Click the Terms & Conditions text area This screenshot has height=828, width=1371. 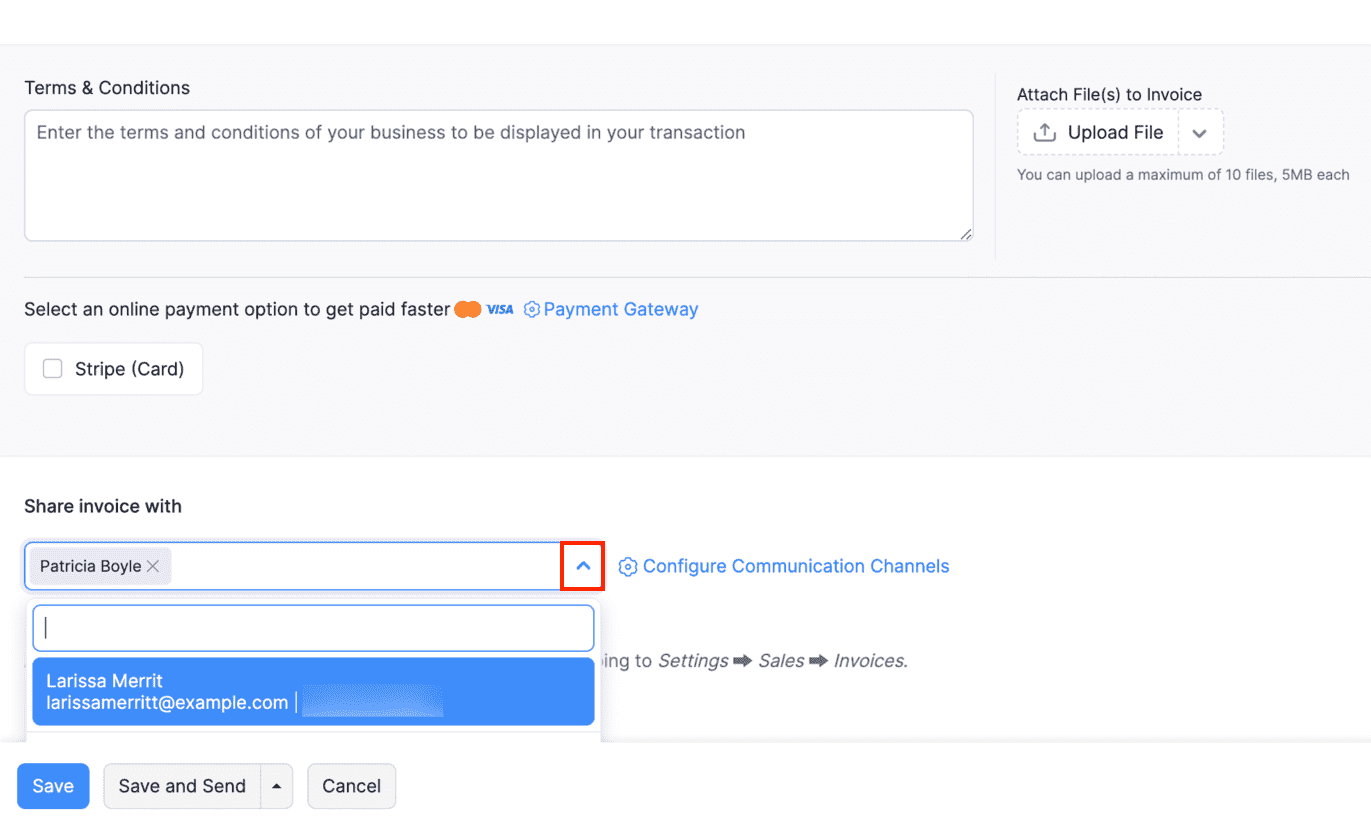coord(499,176)
